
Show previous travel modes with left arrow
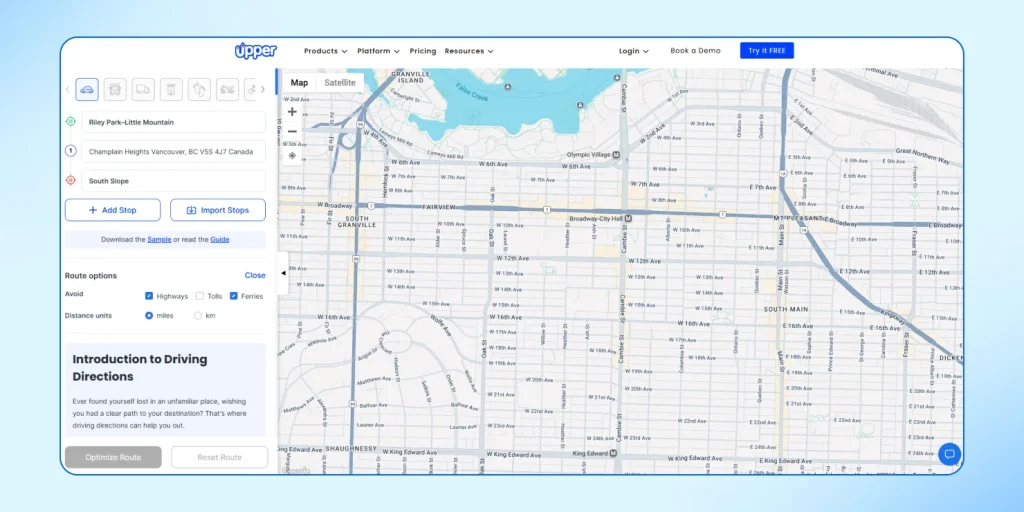[67, 89]
